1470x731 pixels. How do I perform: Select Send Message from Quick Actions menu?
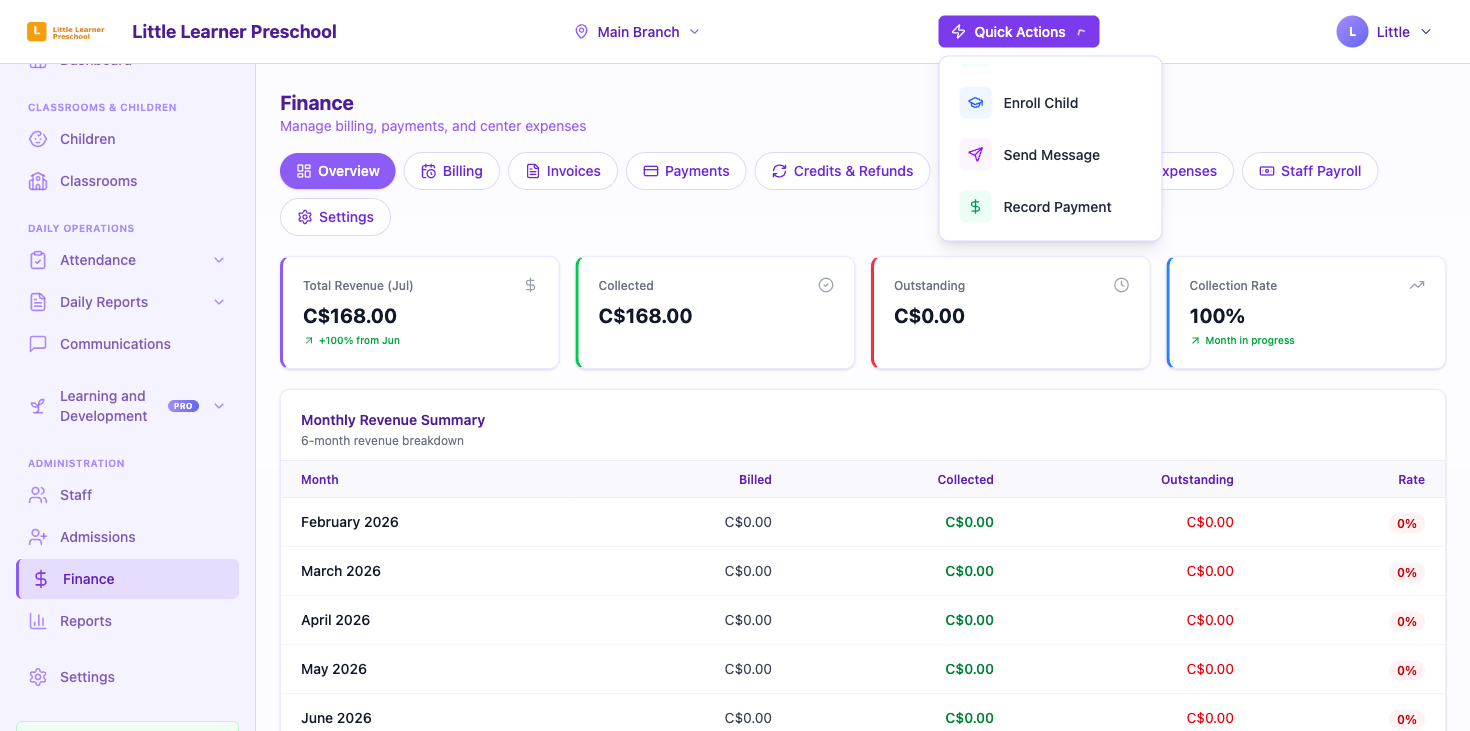[x=1050, y=155]
